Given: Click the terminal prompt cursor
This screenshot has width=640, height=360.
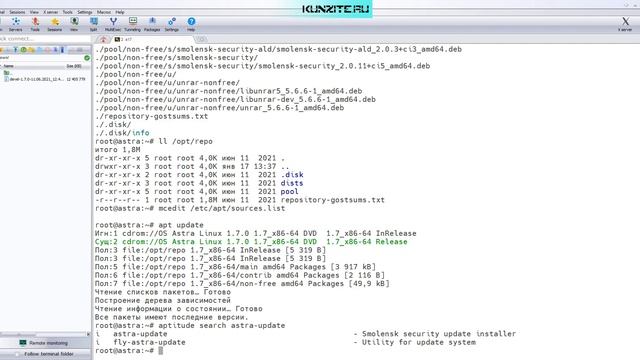Looking at the screenshot, I should pos(160,351).
